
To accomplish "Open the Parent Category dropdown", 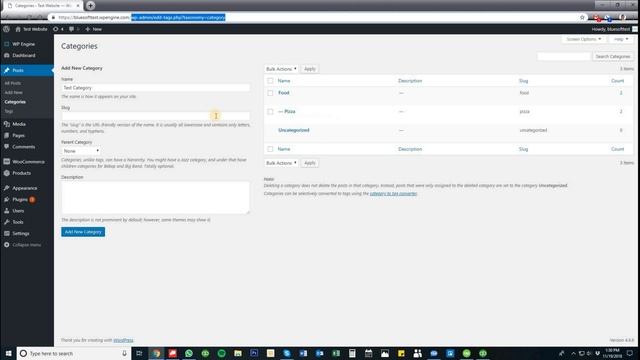I will 81,151.
